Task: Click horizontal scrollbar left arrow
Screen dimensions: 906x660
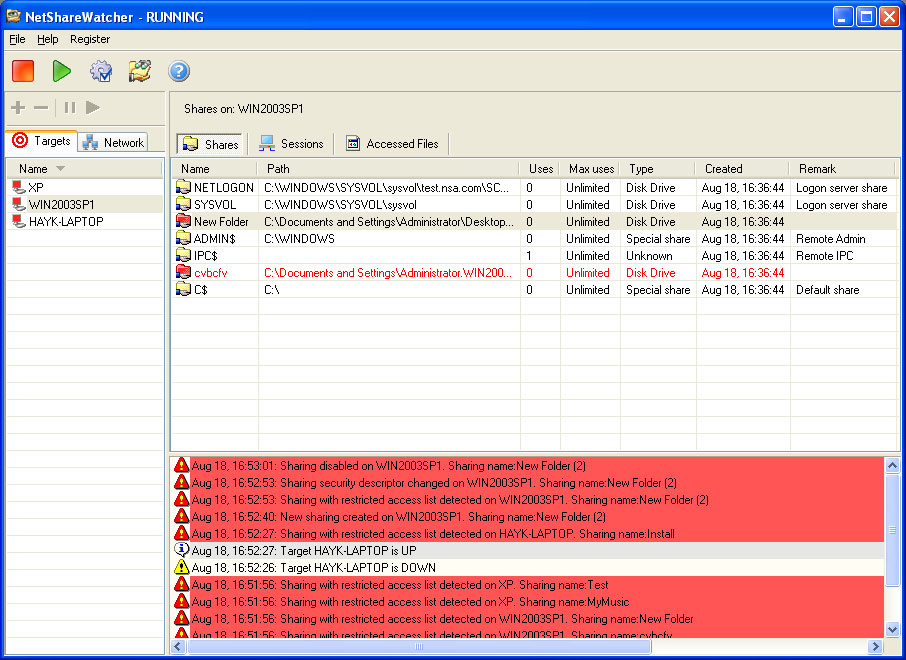Action: [178, 646]
